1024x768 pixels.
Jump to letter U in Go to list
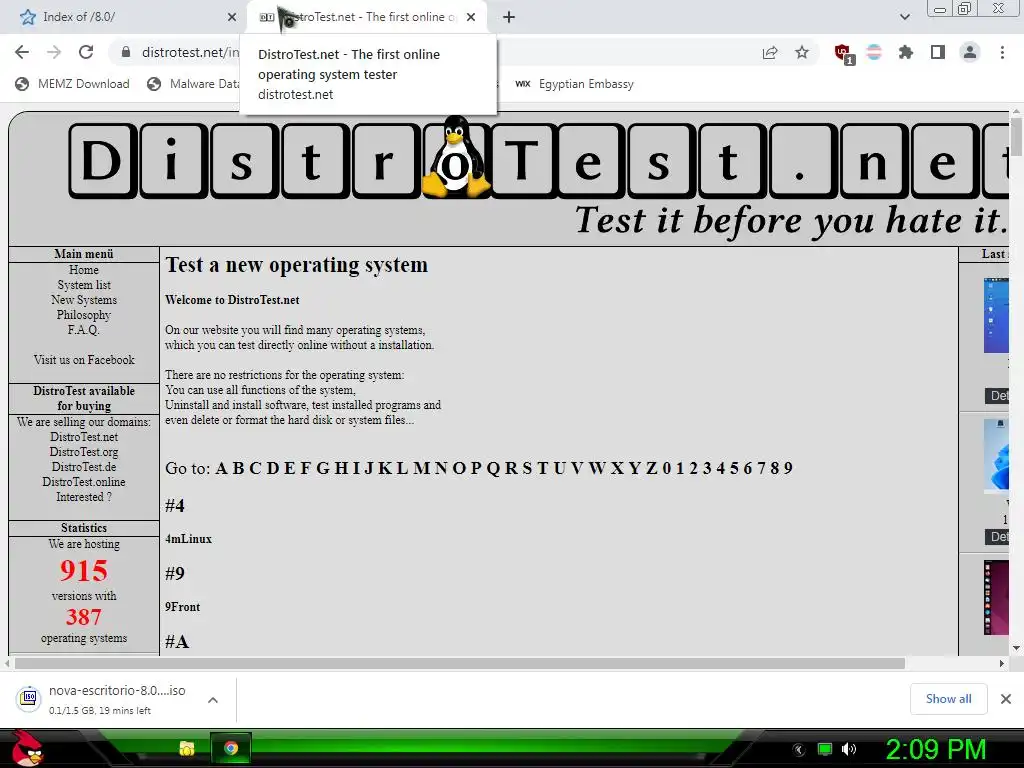click(560, 468)
